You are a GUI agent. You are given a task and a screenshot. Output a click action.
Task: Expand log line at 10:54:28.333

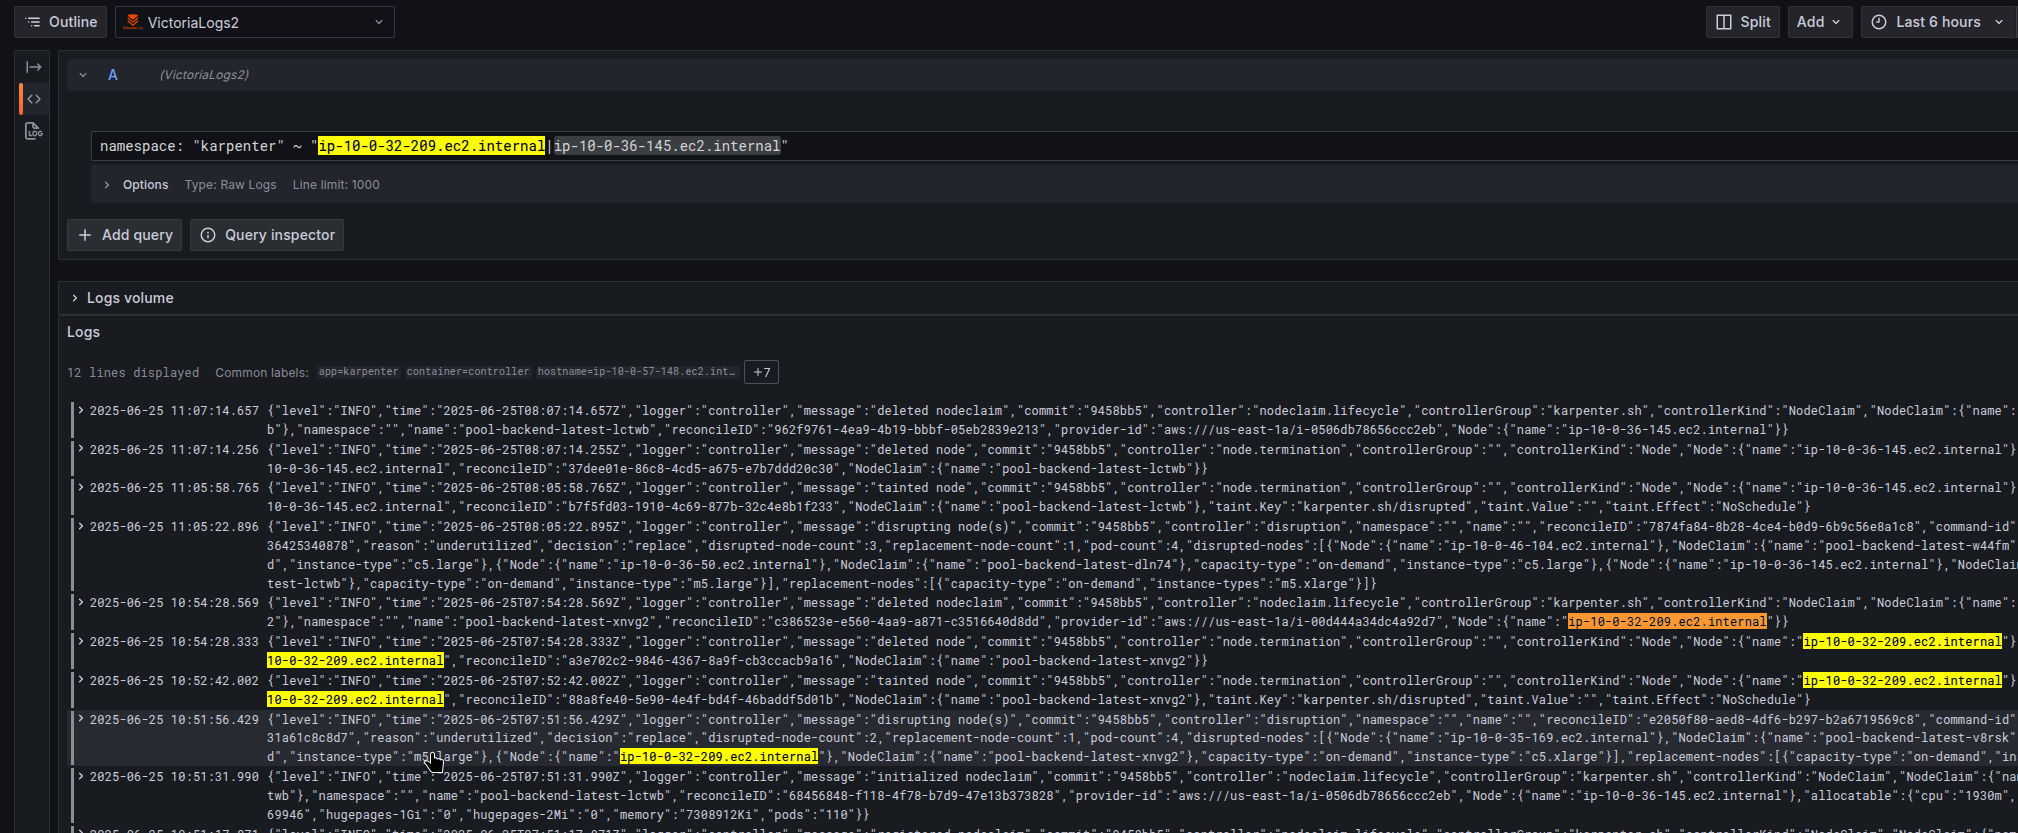[x=81, y=641]
